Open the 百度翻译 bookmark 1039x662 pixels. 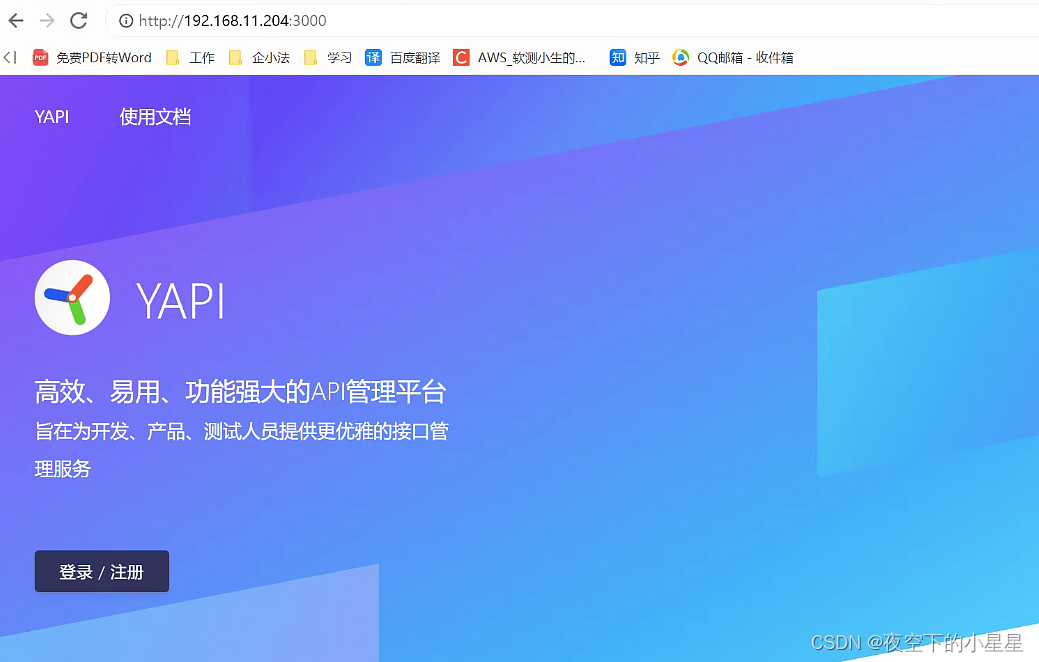click(402, 58)
